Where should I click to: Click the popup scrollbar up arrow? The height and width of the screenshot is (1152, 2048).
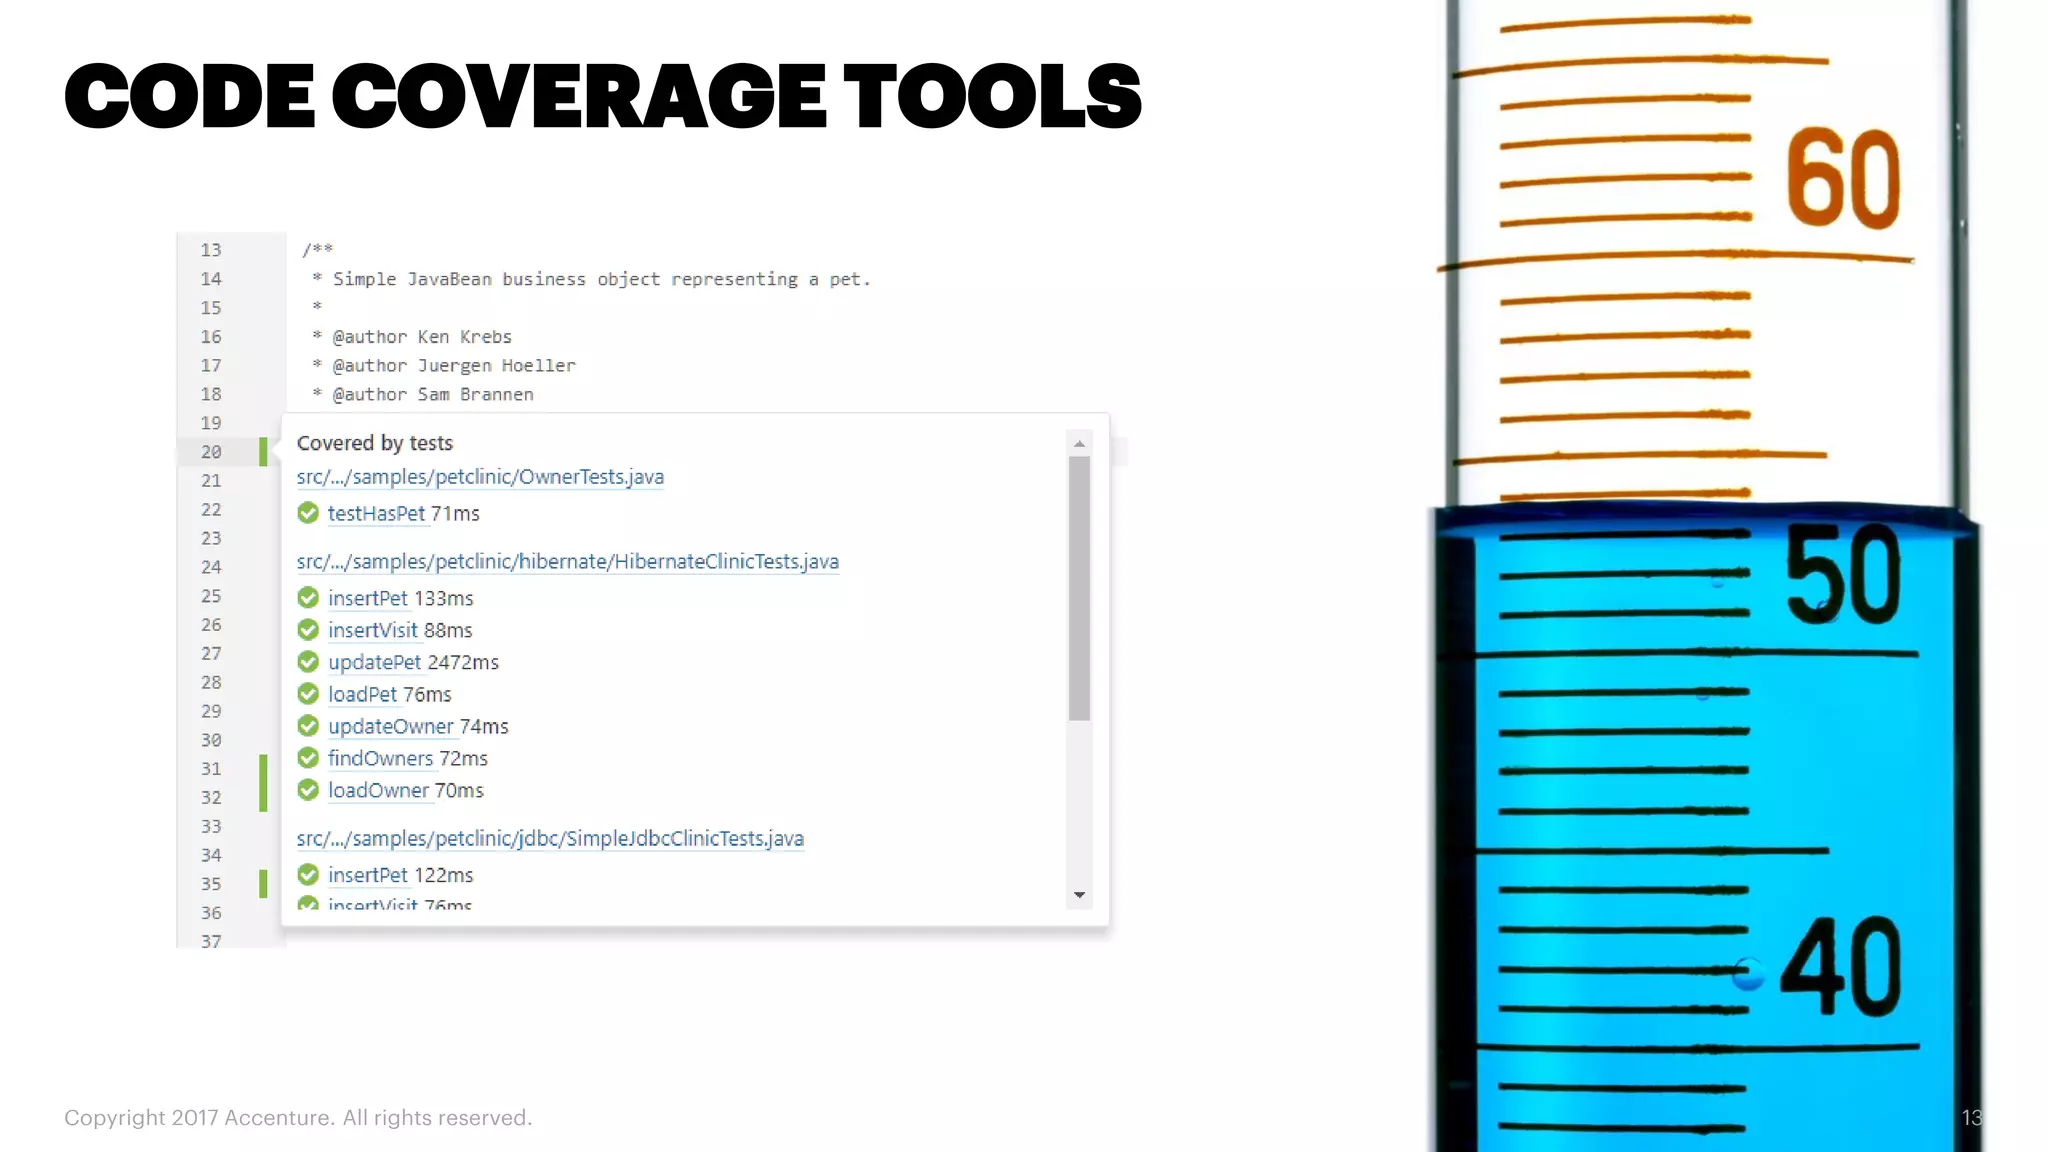point(1079,443)
